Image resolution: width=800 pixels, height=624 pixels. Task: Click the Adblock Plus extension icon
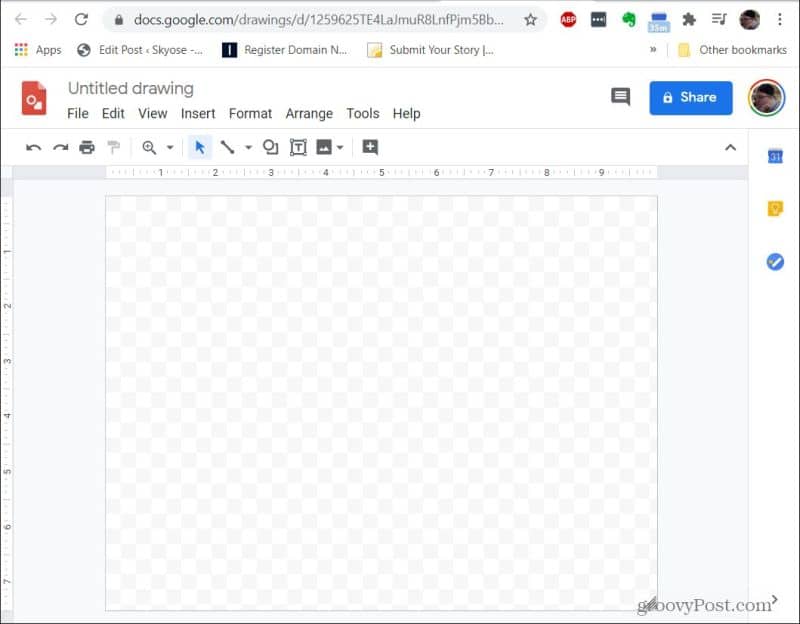(568, 20)
